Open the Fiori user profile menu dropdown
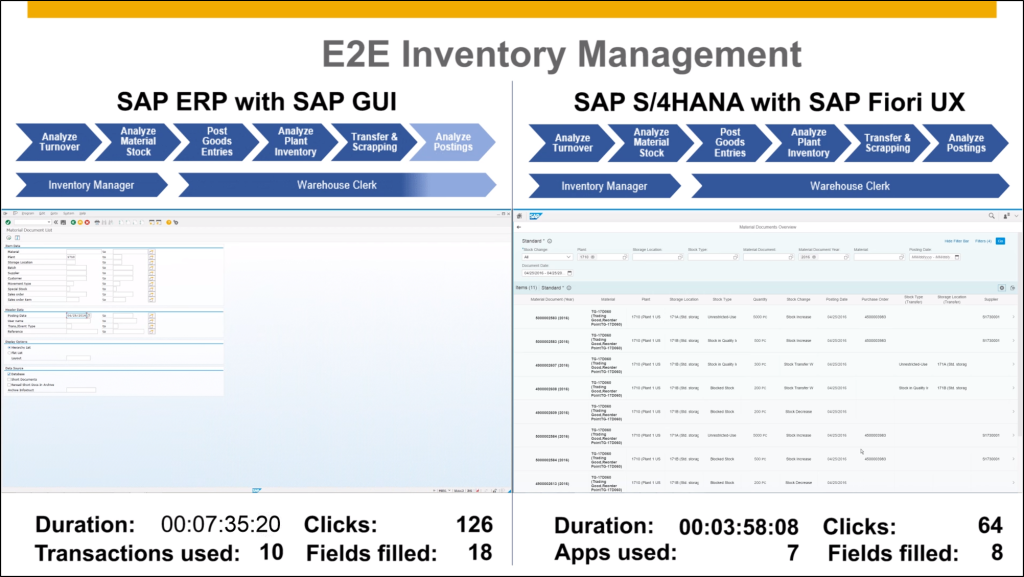This screenshot has width=1024, height=577. click(x=1009, y=215)
